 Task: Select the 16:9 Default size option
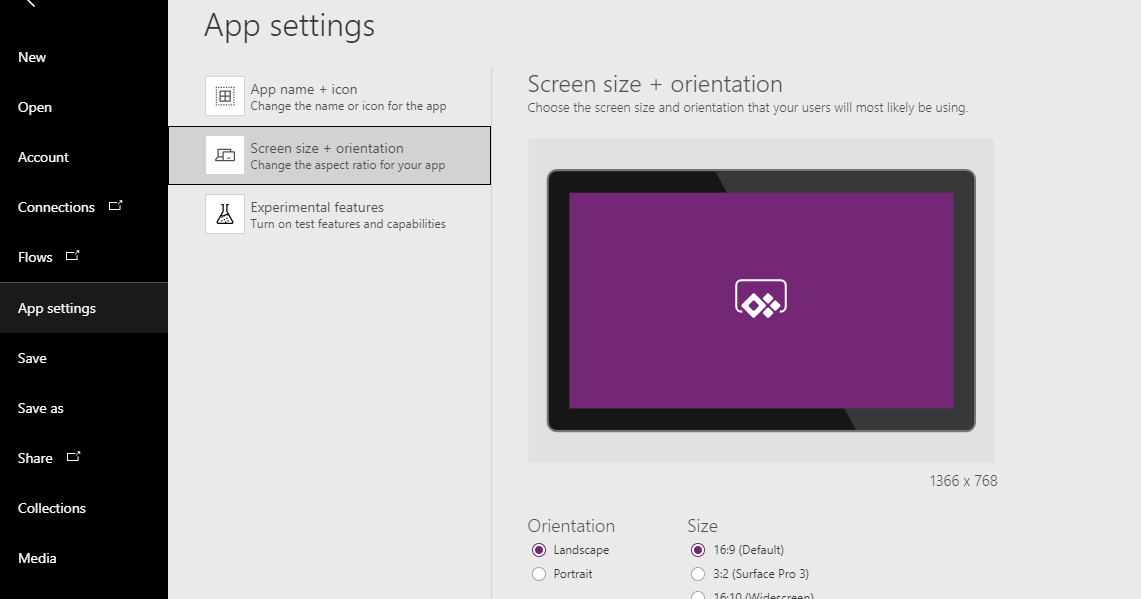pyautogui.click(x=697, y=549)
